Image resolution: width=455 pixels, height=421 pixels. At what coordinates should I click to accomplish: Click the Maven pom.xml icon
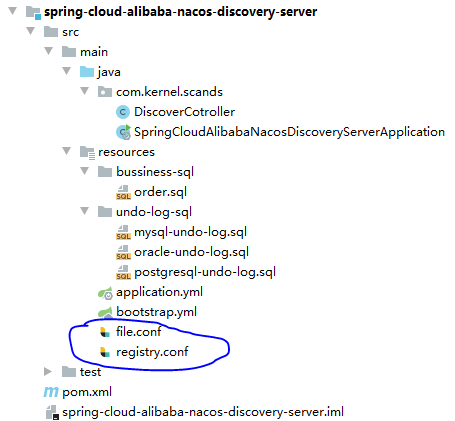(x=51, y=392)
